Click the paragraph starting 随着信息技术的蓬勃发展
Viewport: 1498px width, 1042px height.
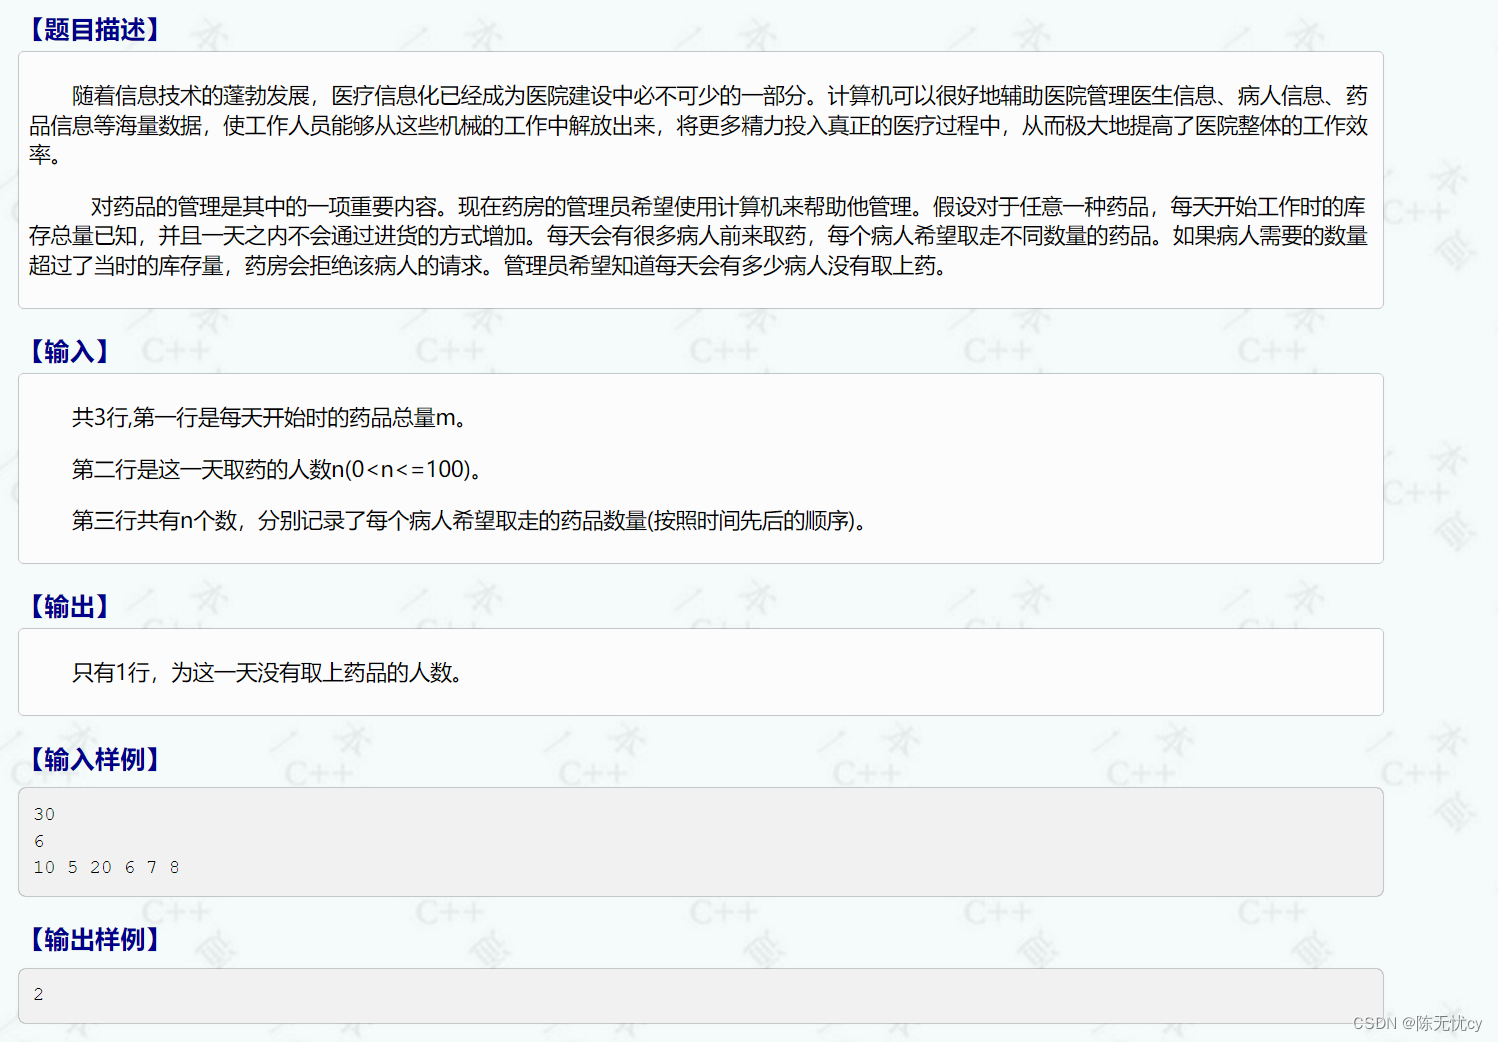pos(698,125)
